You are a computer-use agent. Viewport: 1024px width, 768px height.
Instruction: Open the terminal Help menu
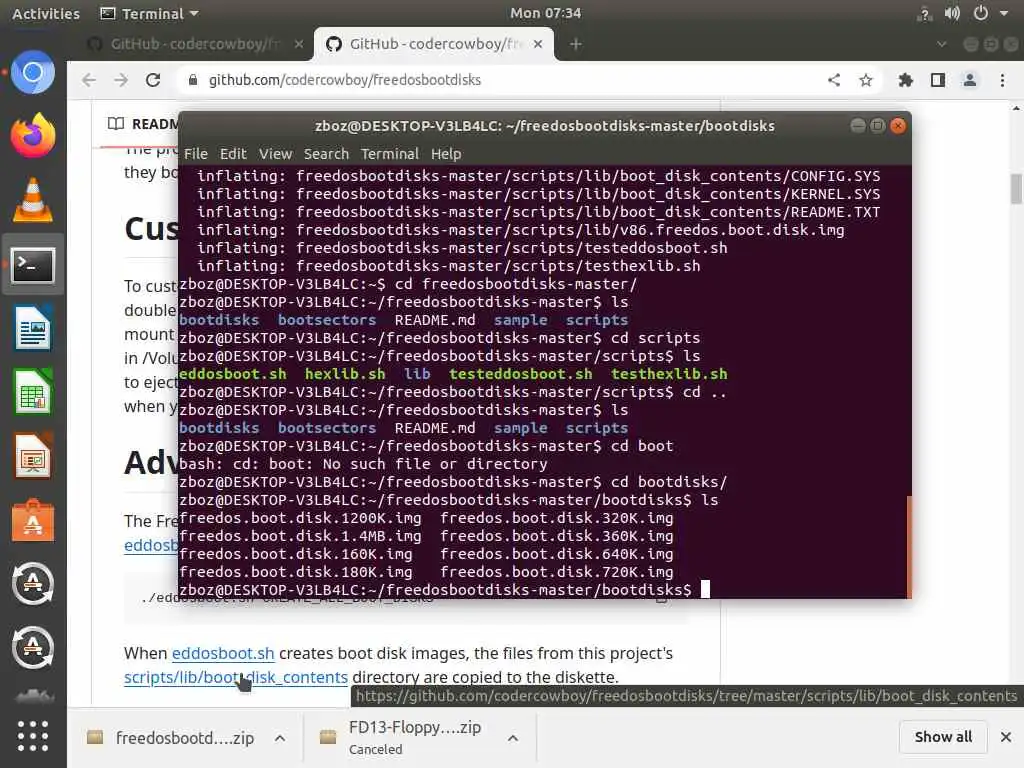click(x=446, y=153)
